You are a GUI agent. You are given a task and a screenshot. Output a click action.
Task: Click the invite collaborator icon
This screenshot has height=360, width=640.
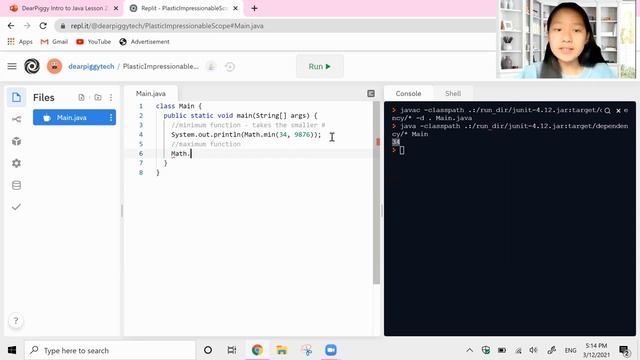[211, 66]
